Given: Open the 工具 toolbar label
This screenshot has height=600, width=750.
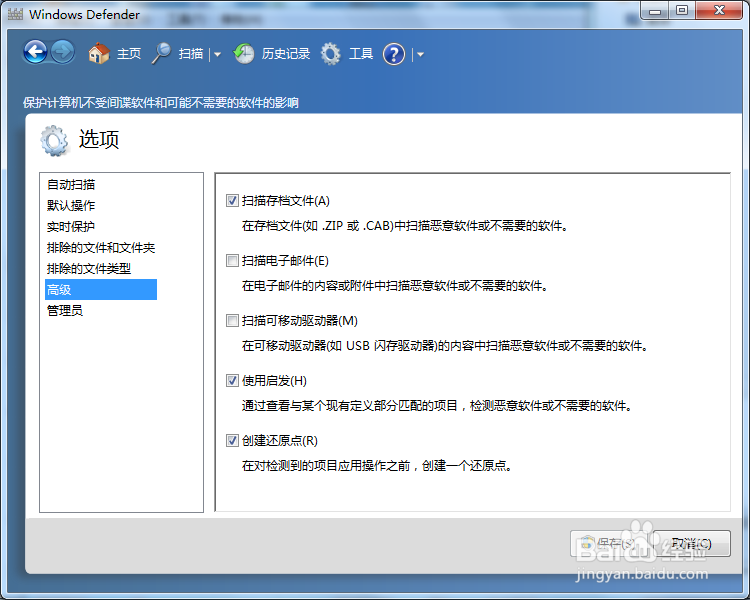Looking at the screenshot, I should coord(361,54).
